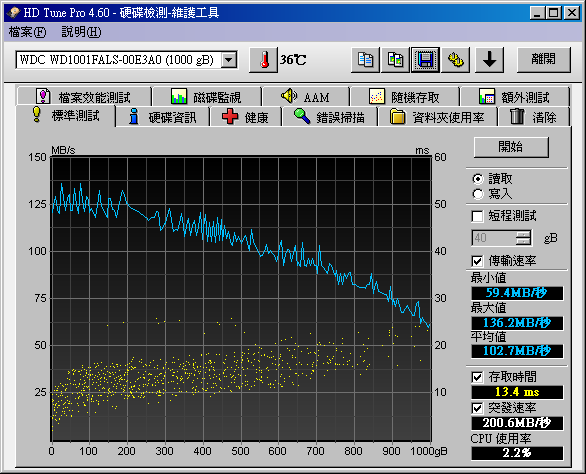Expand the WDC WD1001FALS drive dropdown
The width and height of the screenshot is (586, 474).
[x=228, y=60]
